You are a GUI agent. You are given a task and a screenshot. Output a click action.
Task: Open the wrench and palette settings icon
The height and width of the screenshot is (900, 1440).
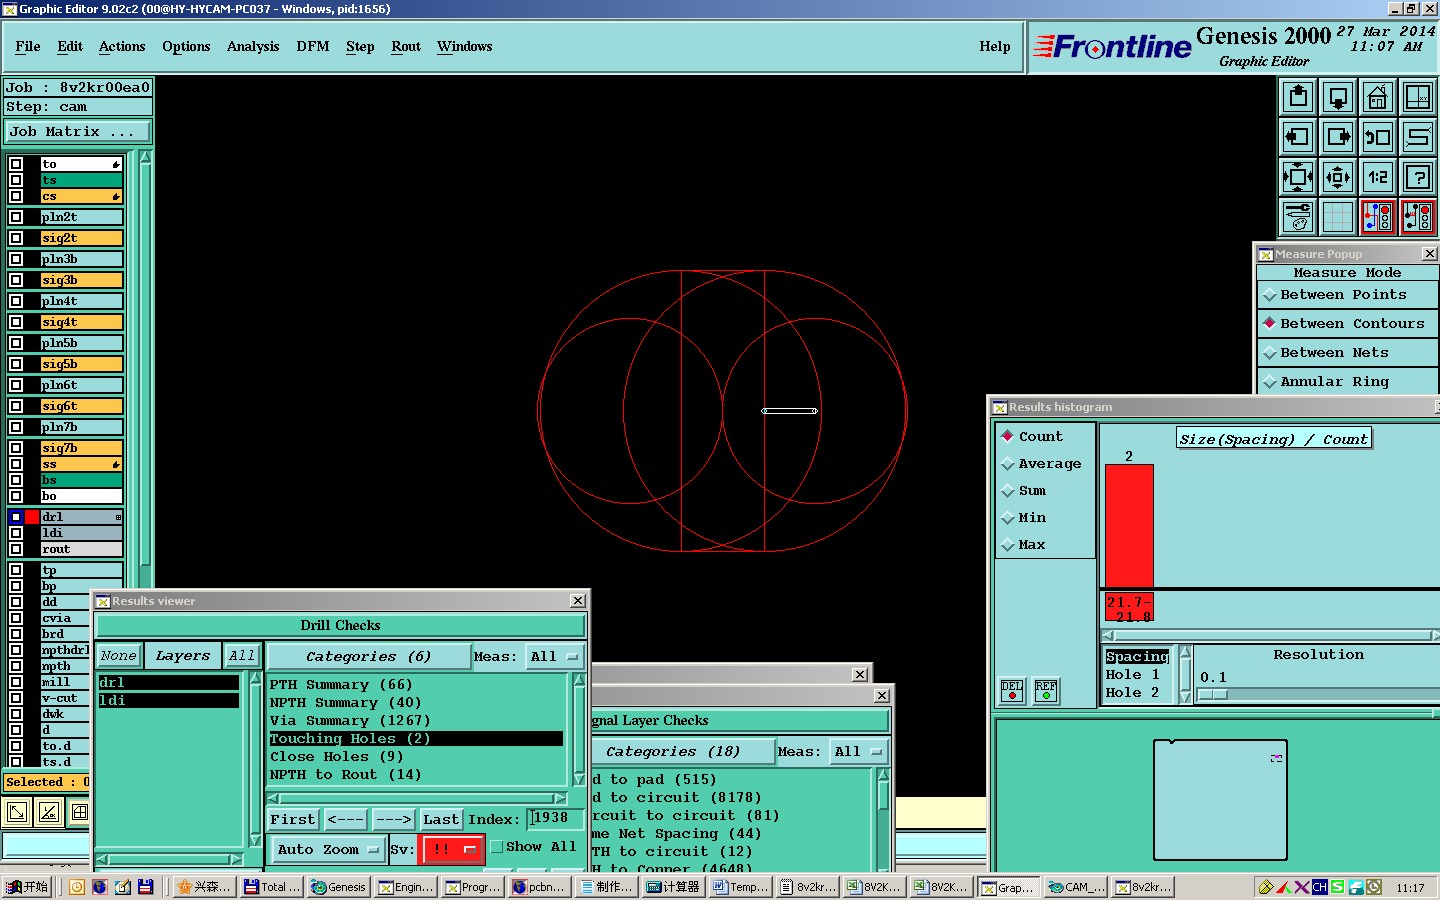(x=1298, y=216)
